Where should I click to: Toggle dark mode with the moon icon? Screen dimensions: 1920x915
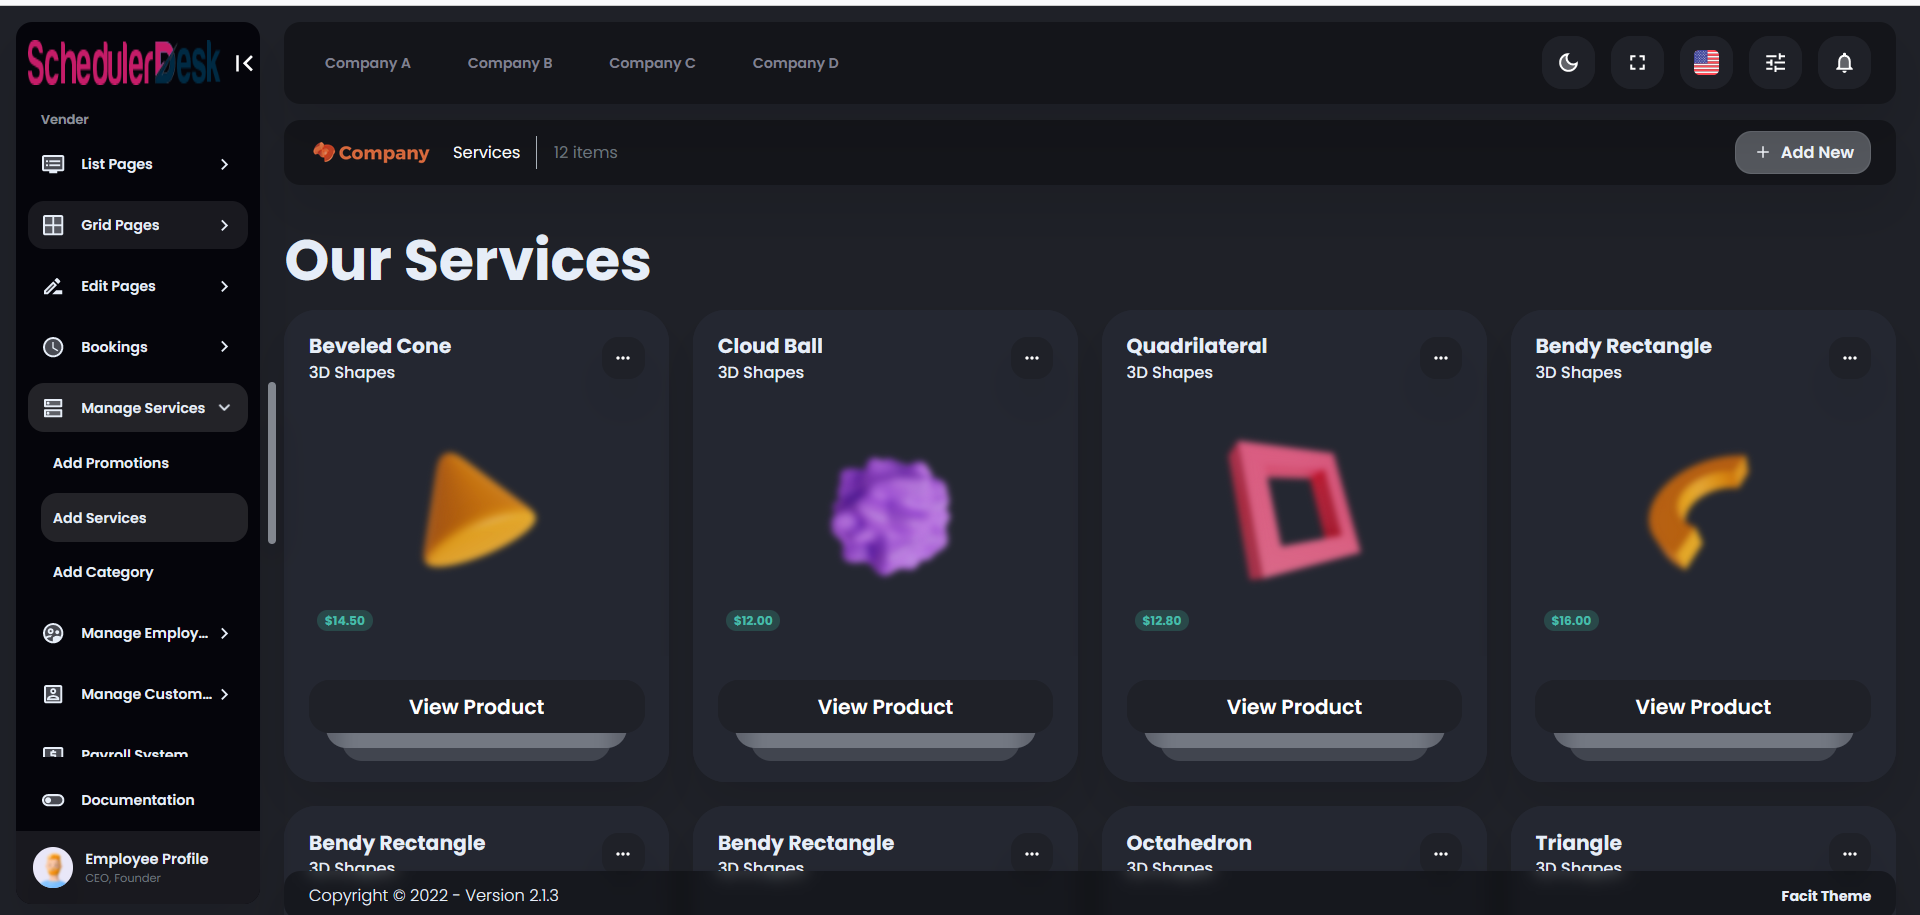pos(1568,63)
